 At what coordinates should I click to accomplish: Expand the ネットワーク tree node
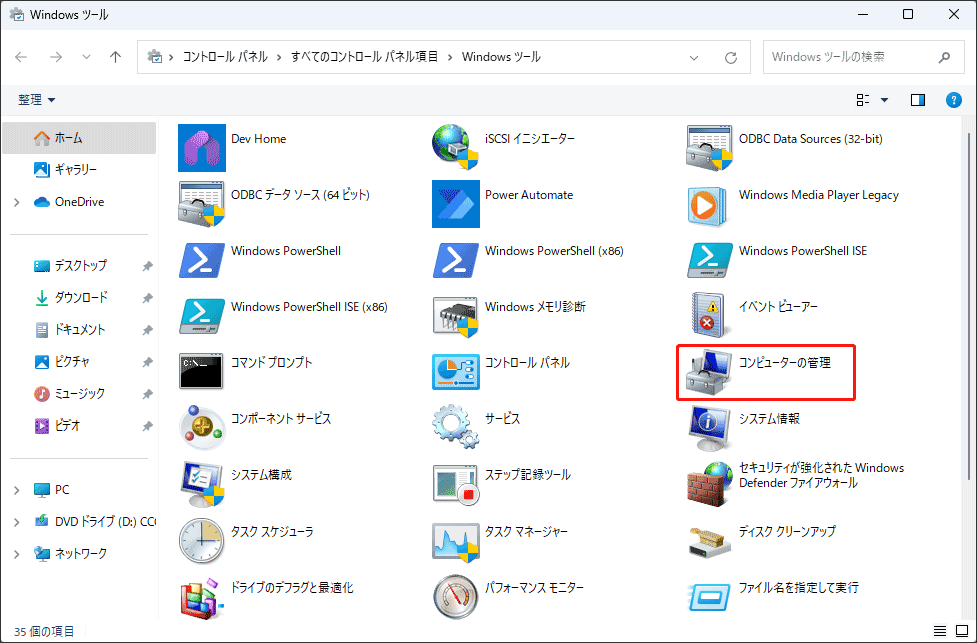click(17, 553)
